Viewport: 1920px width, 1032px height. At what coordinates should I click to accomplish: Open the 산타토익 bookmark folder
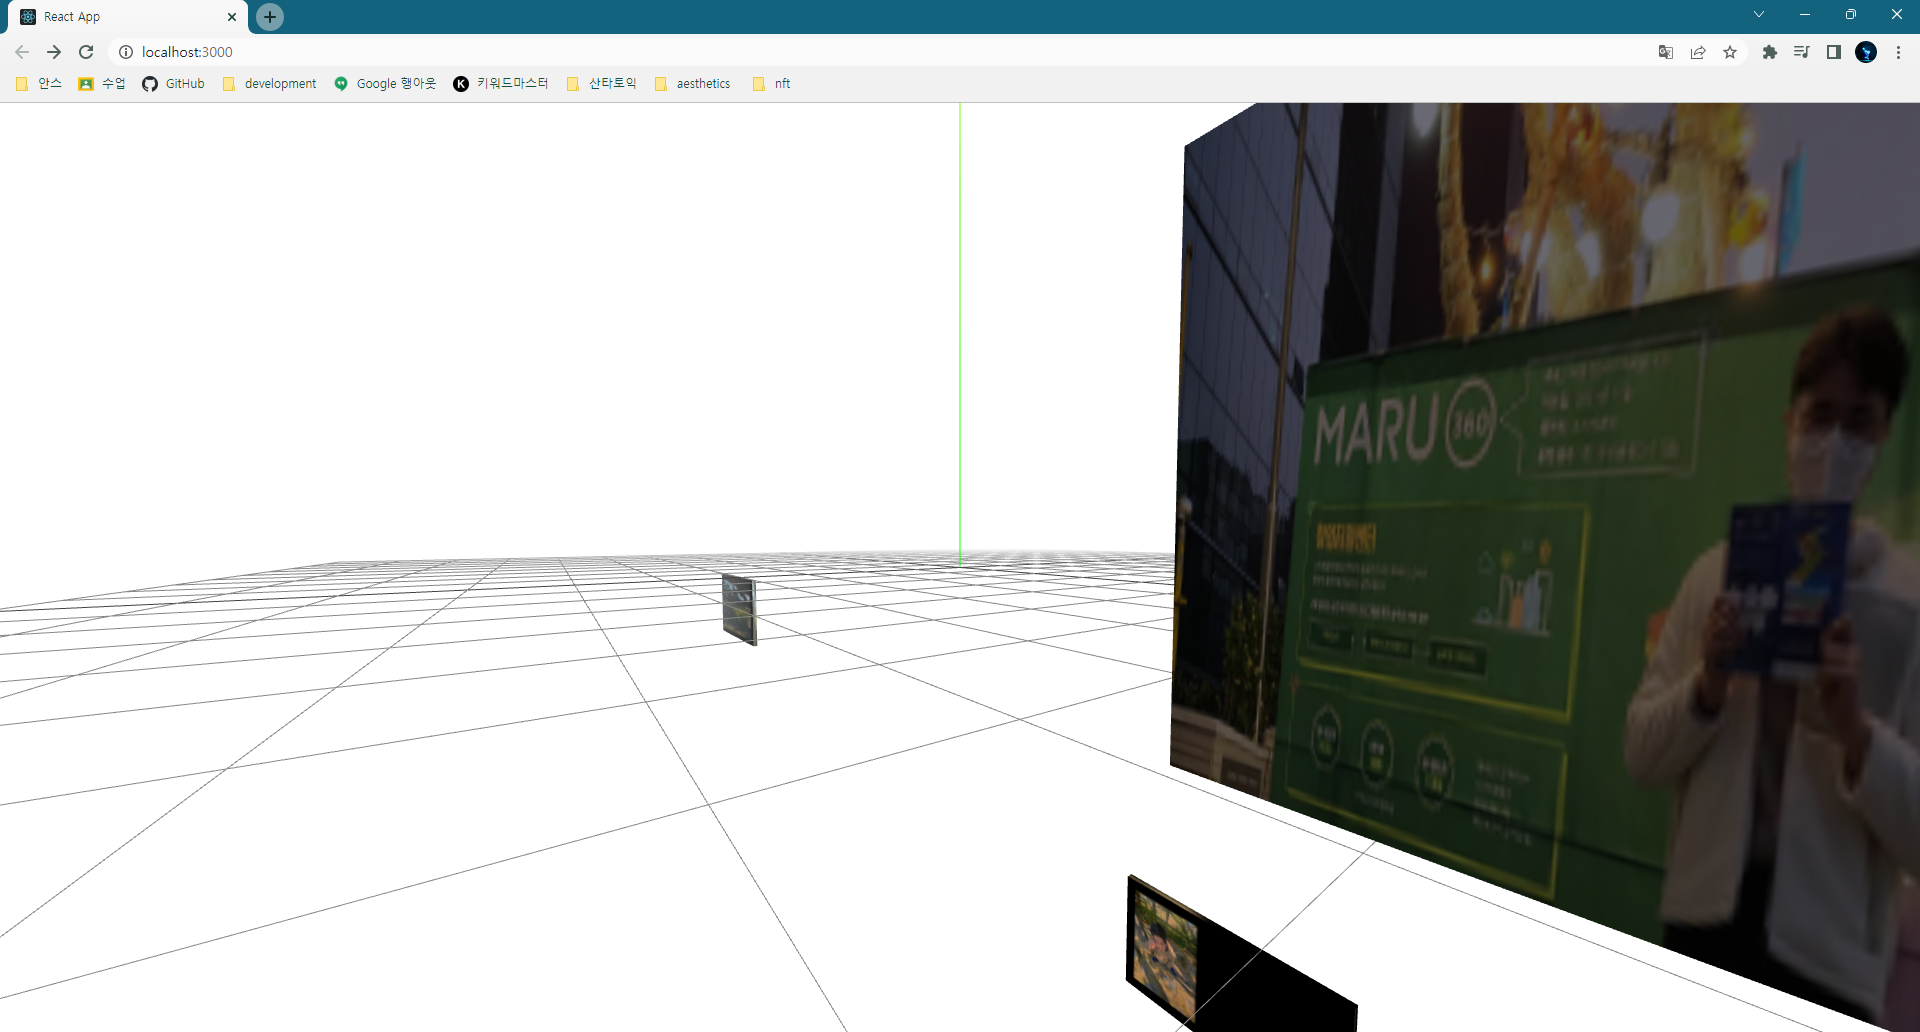602,84
